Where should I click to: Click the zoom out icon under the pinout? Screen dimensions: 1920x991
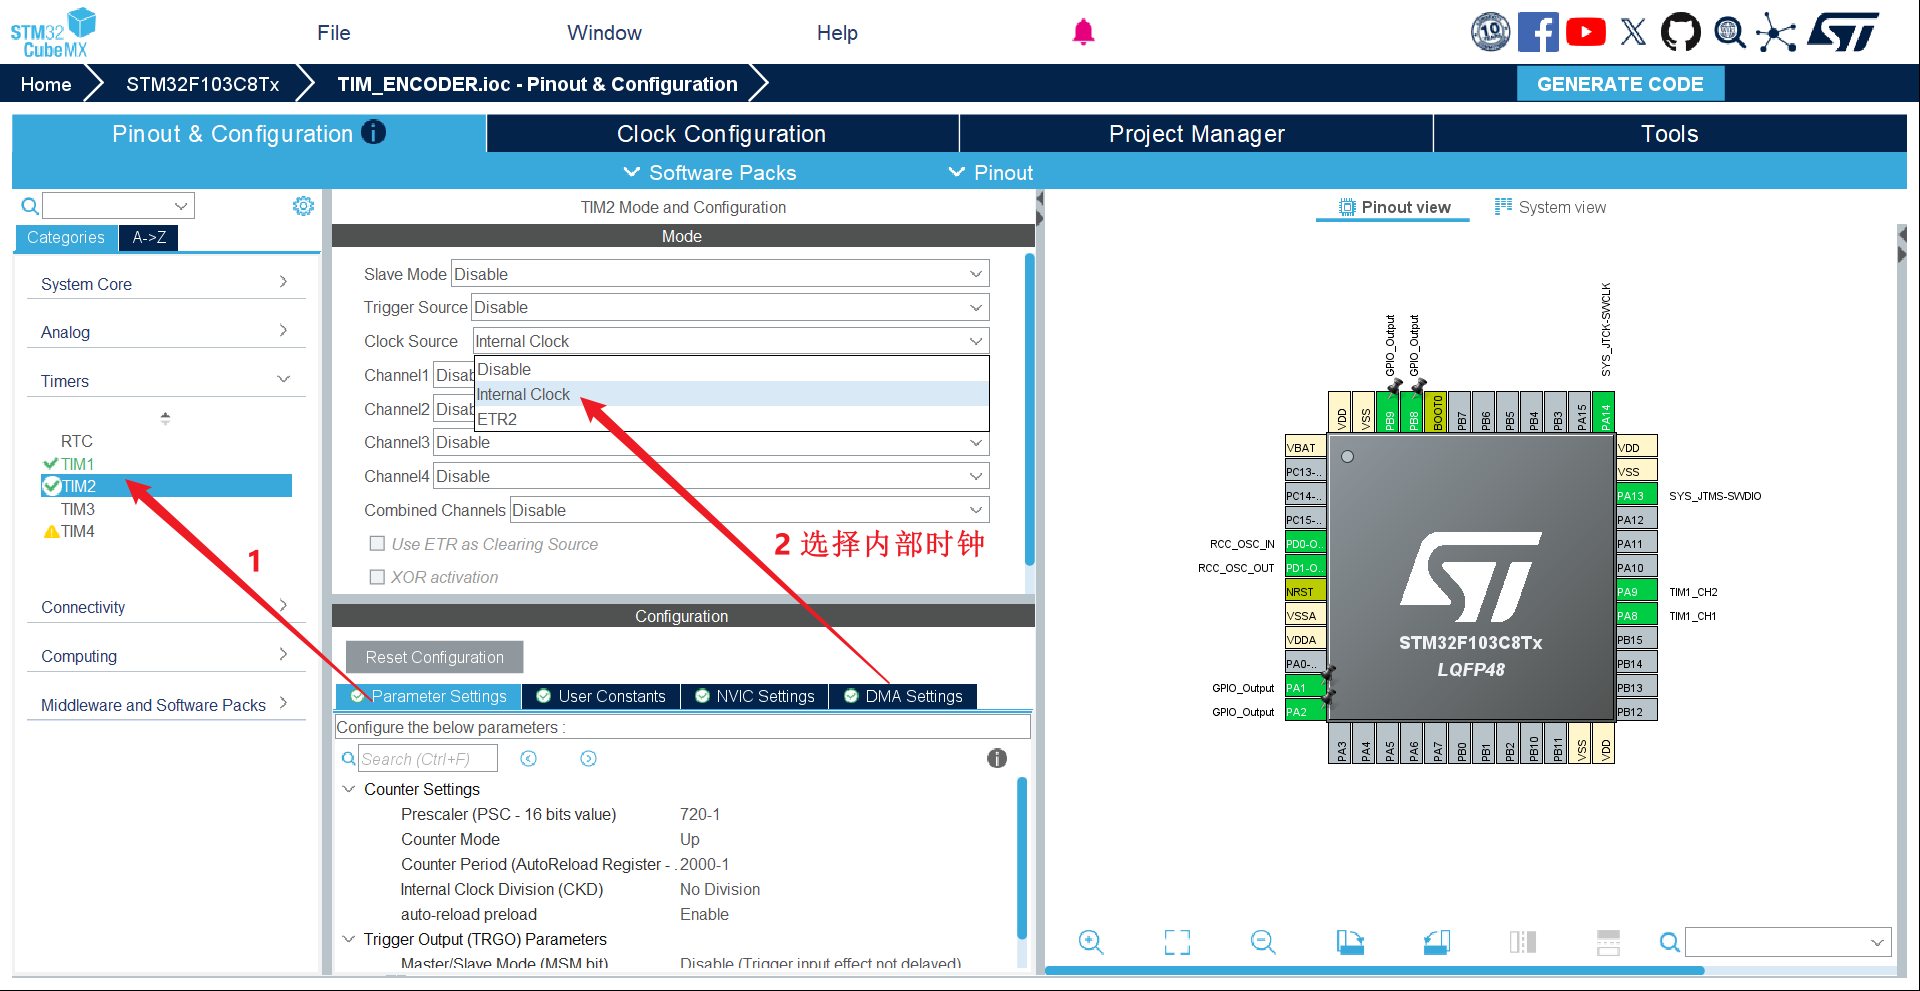1263,942
